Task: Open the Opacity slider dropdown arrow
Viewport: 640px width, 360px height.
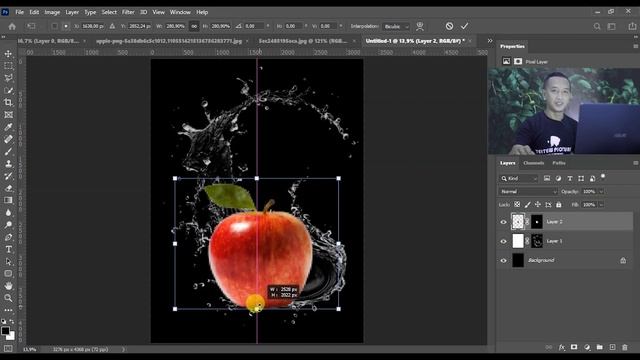Action: point(601,191)
